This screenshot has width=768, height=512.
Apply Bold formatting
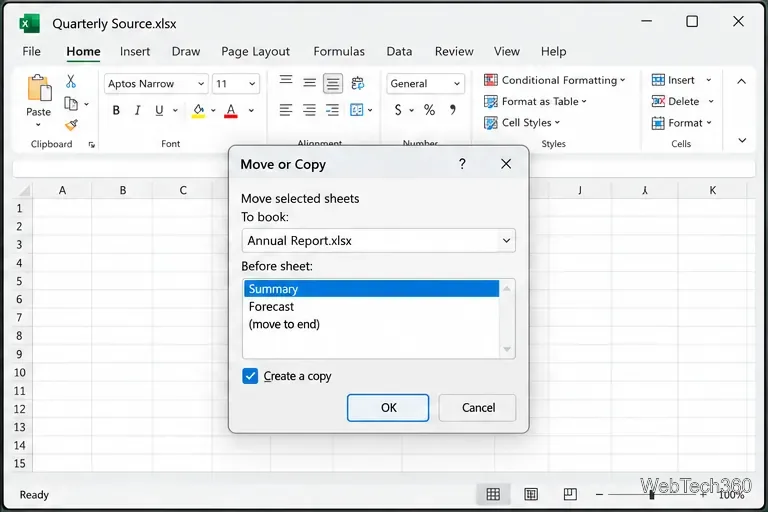pyautogui.click(x=116, y=110)
